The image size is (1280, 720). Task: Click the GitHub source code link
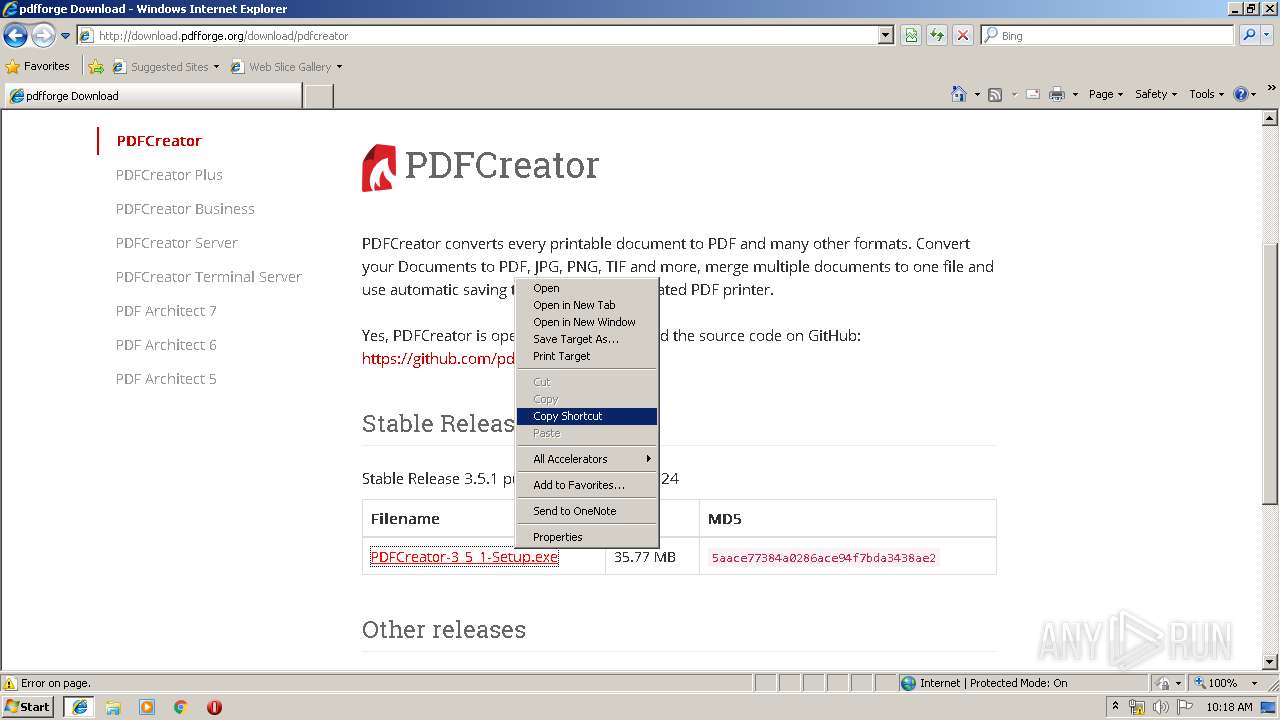(438, 359)
